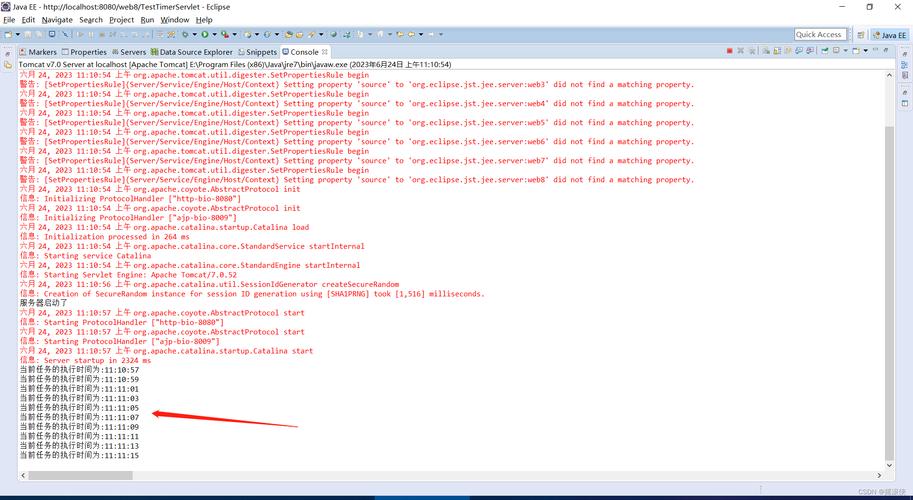The image size is (913, 500).
Task: Open the Edit menu
Action: coord(28,20)
